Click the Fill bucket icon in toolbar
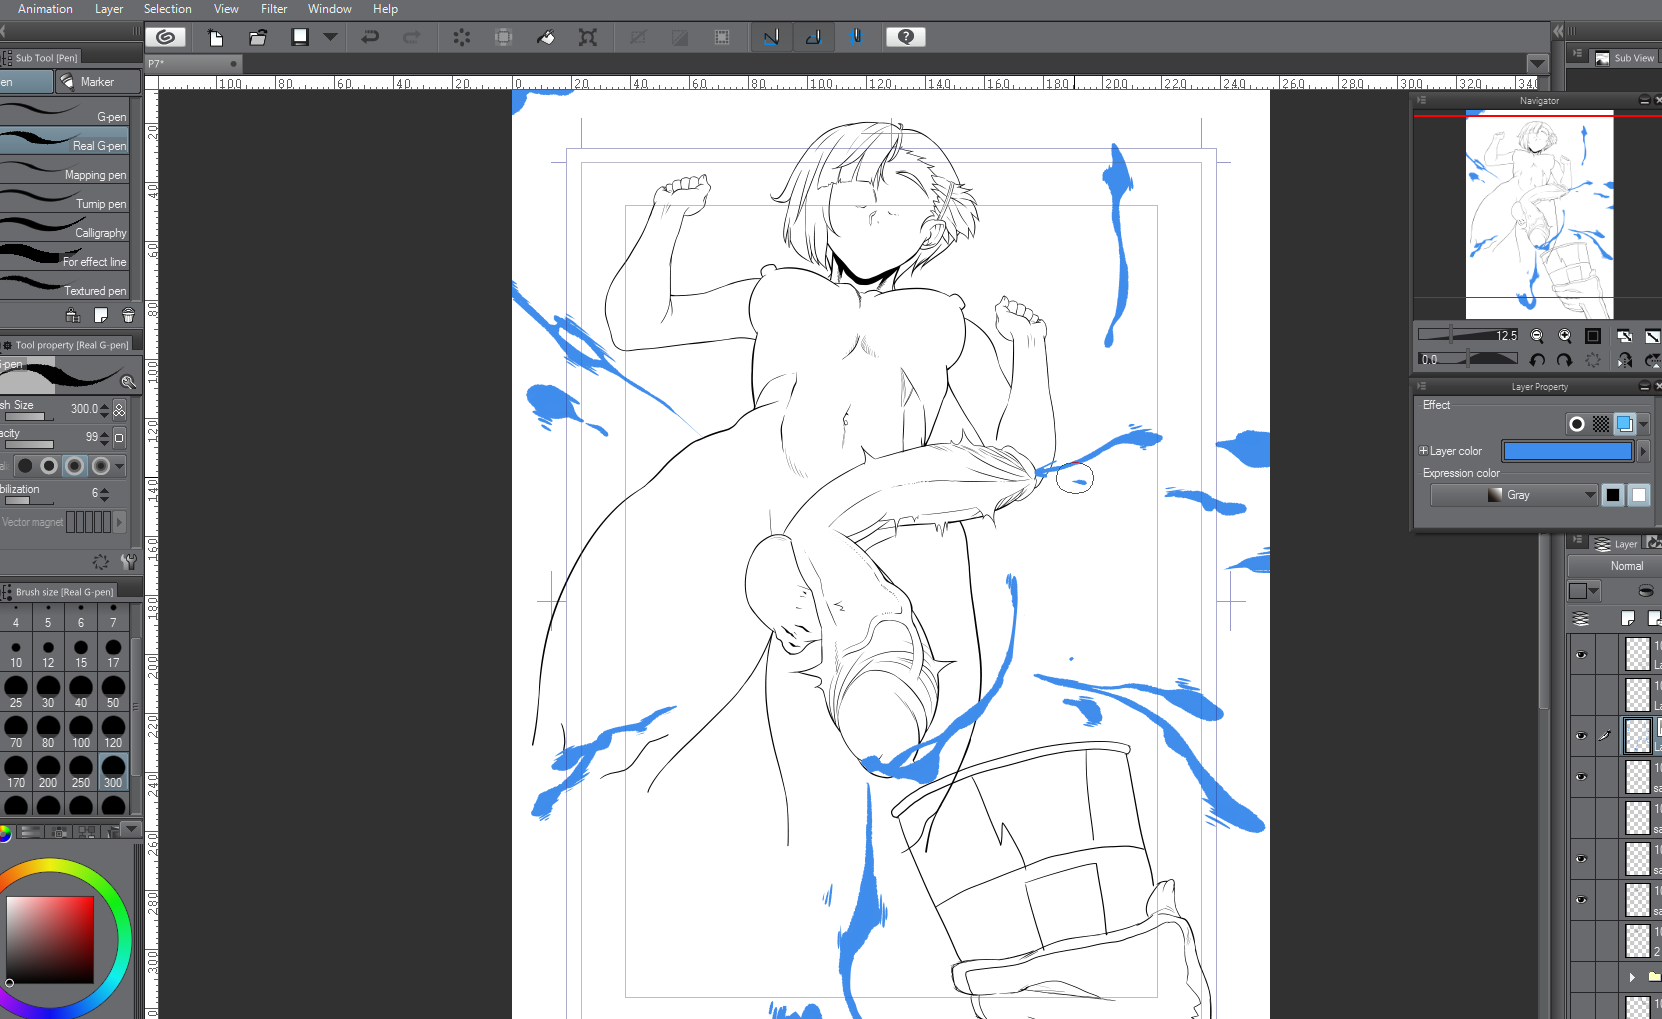Viewport: 1662px width, 1019px height. 545,37
